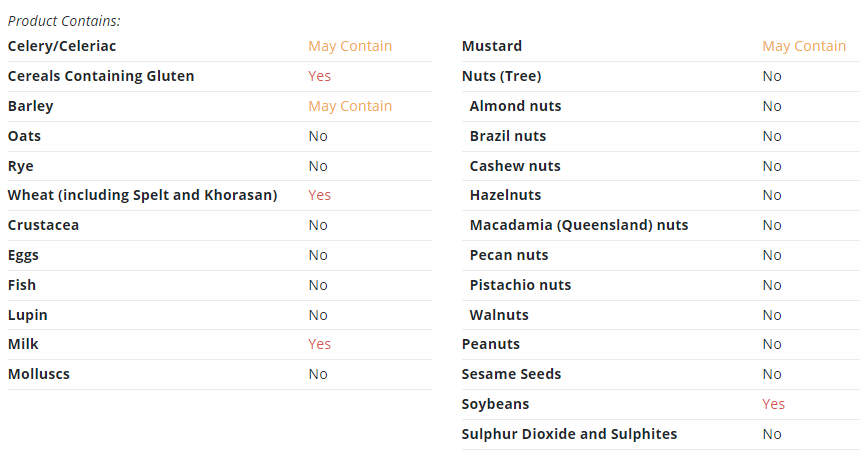The width and height of the screenshot is (860, 452).
Task: Click the Sesame Seeds label
Action: 511,374
